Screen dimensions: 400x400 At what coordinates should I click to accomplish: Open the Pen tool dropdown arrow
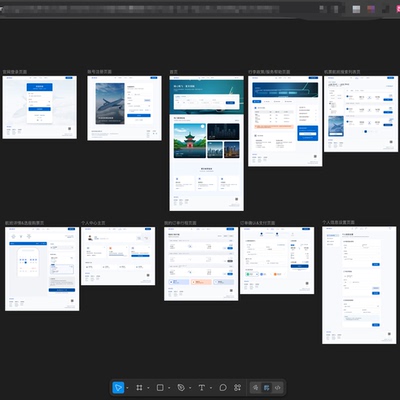click(x=190, y=388)
